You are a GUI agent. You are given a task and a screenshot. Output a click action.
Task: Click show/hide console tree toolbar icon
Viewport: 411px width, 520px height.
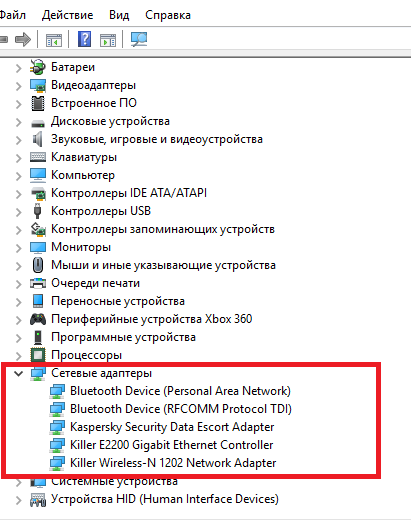point(54,40)
